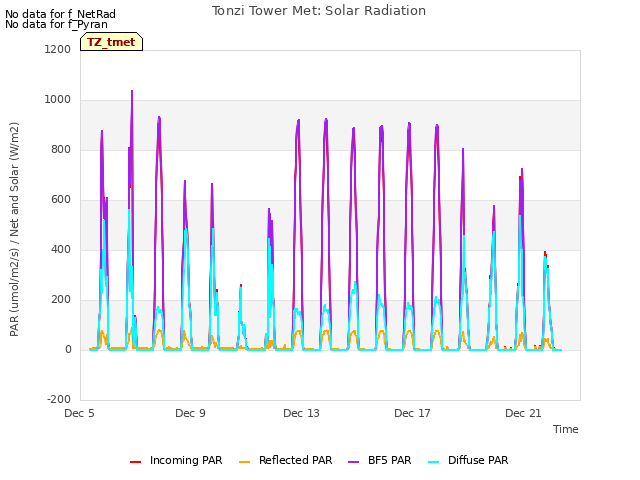Click the 1000 y-axis tick label
This screenshot has height=480, width=640.
pos(58,99)
